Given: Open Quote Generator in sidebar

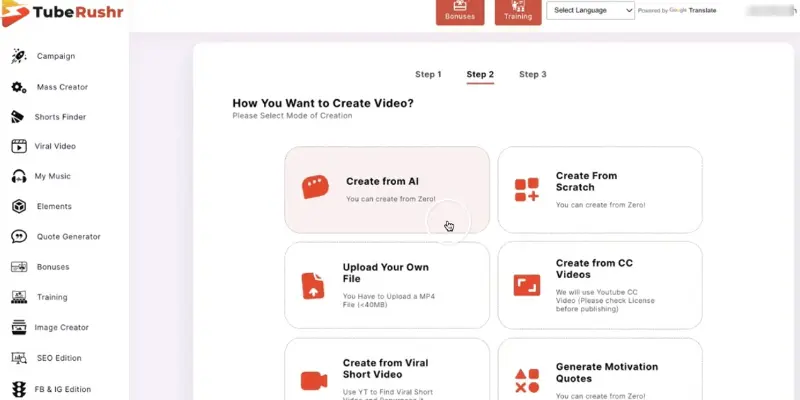Looking at the screenshot, I should (68, 237).
